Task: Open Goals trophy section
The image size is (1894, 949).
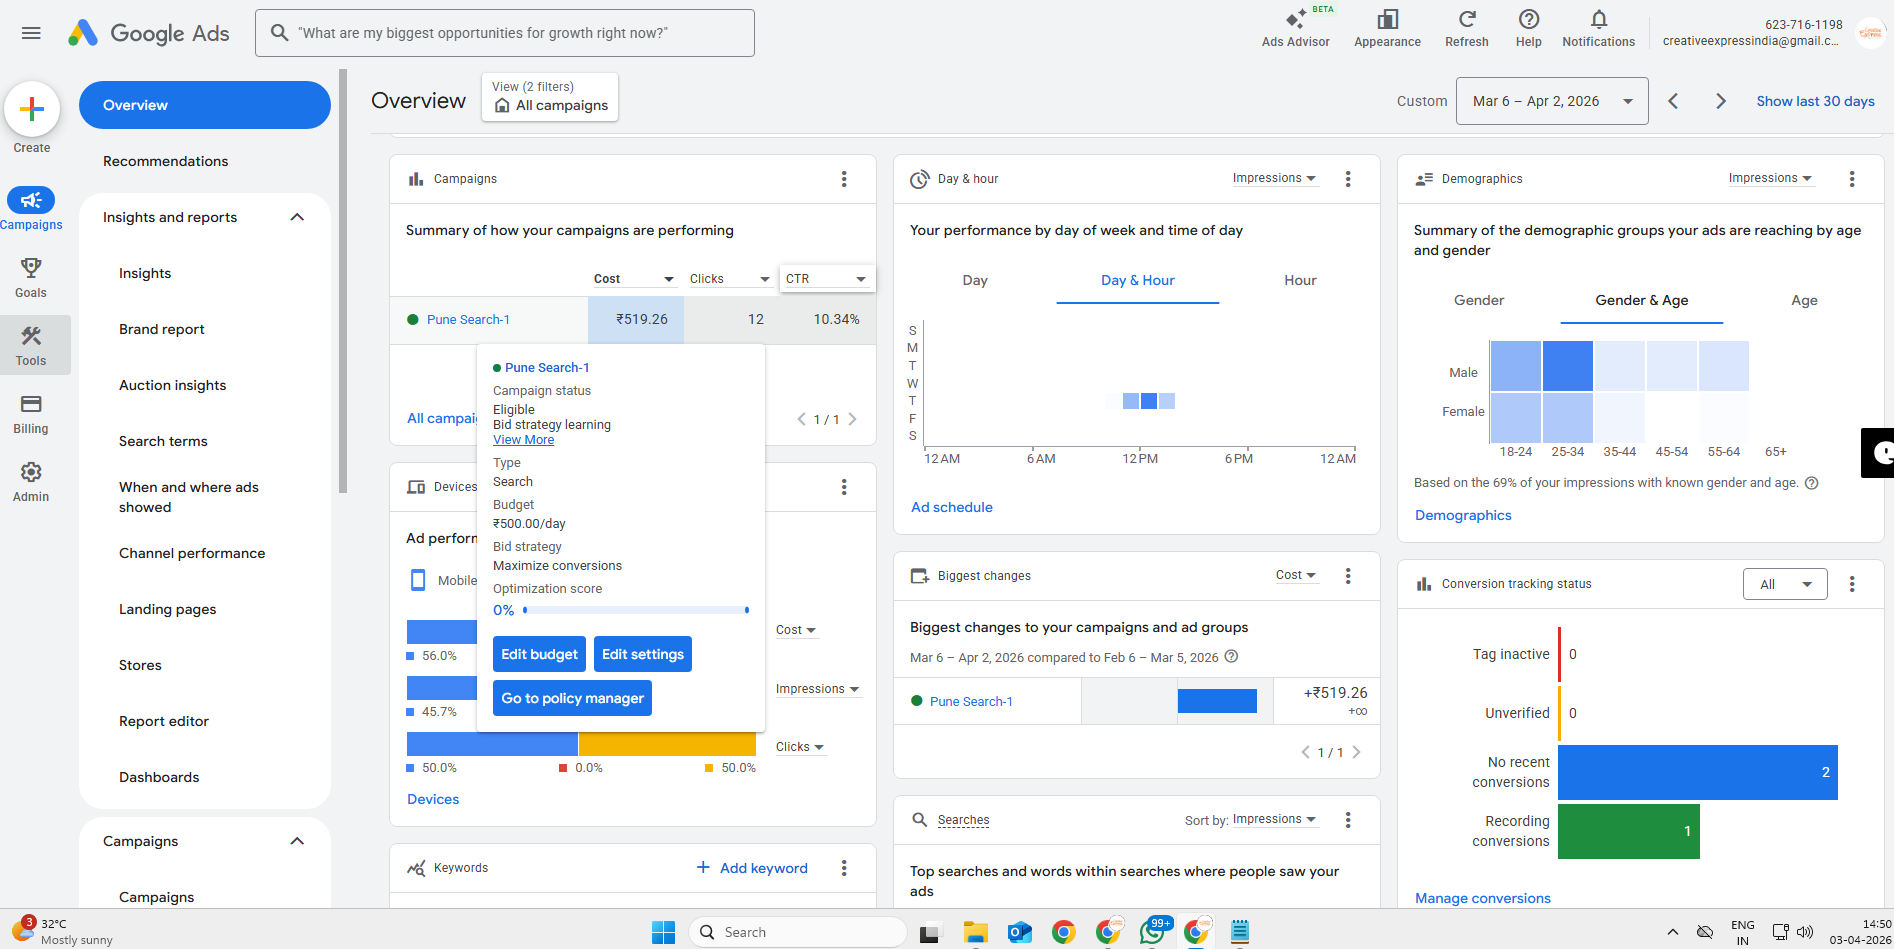Action: [31, 277]
